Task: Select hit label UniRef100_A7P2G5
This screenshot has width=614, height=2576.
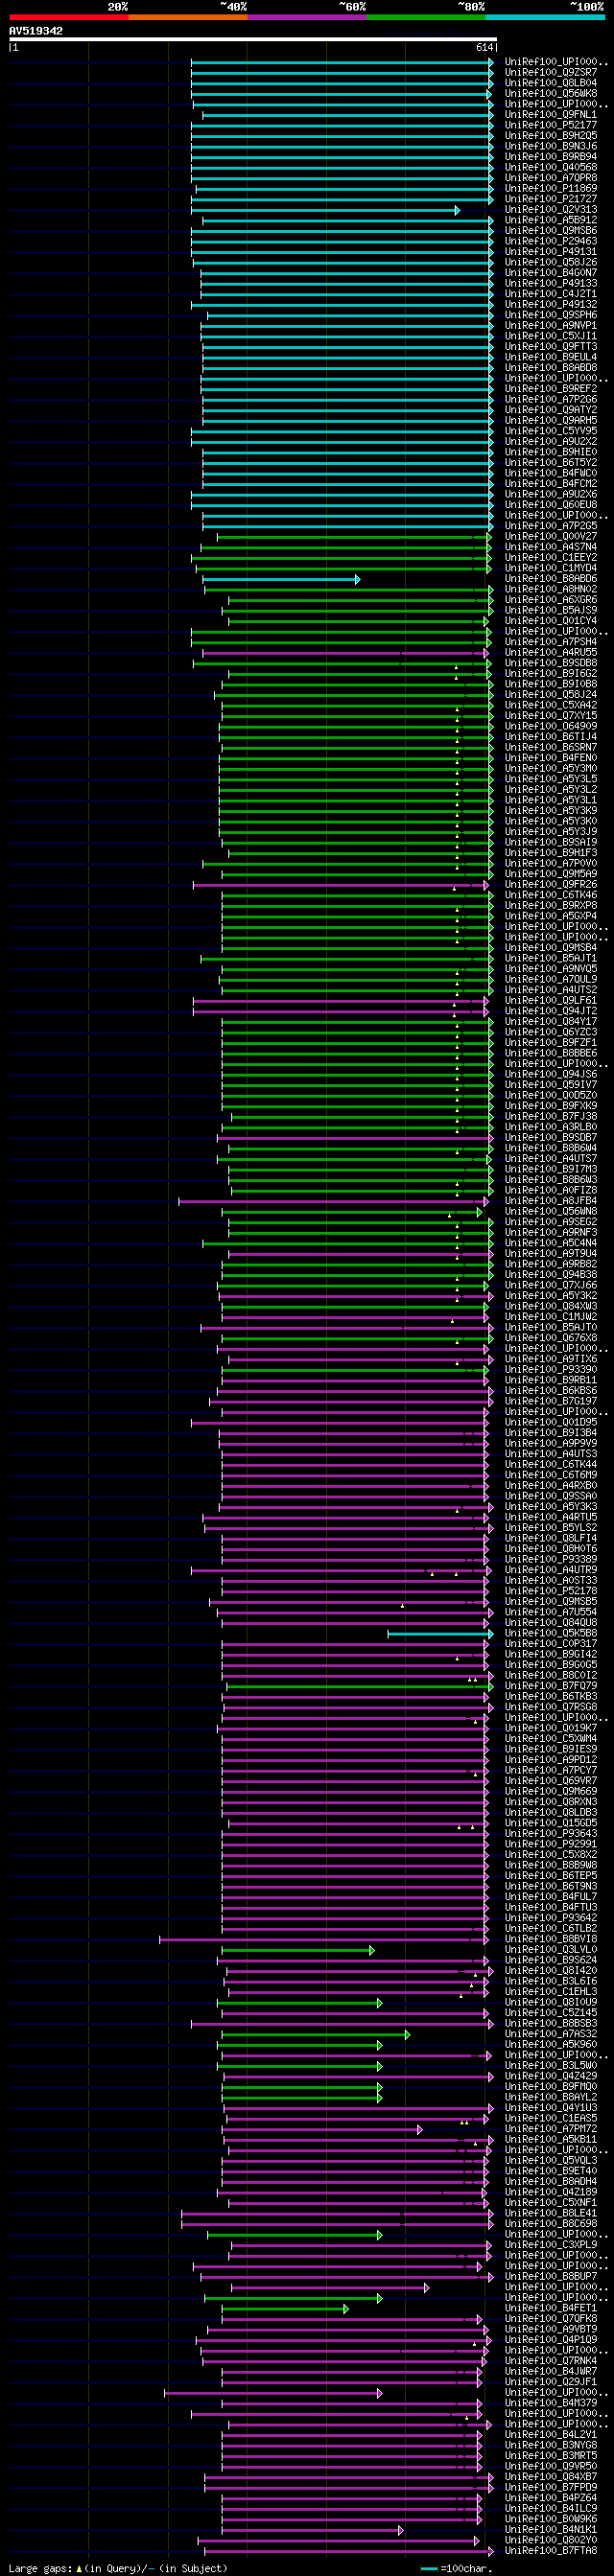Action: click(551, 526)
